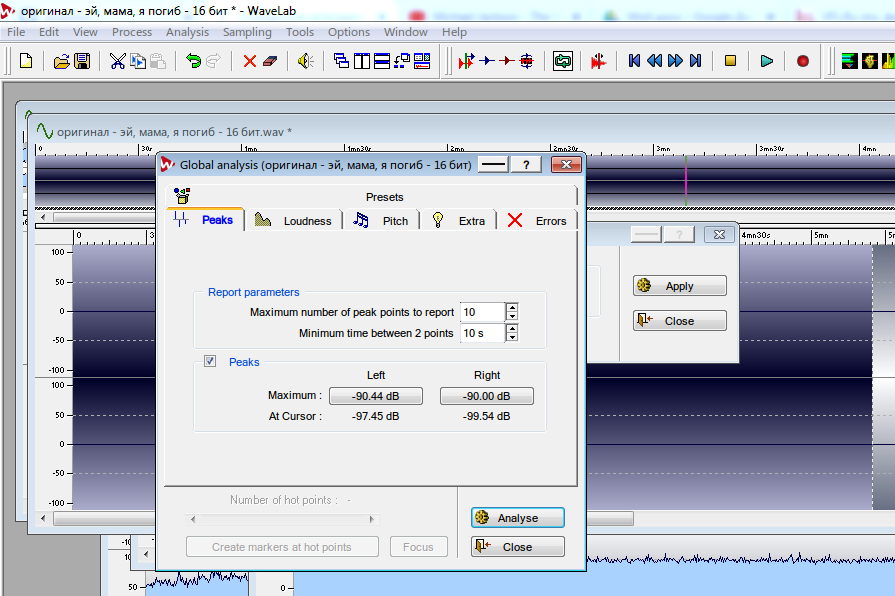The width and height of the screenshot is (895, 596).
Task: Switch to the Loudness tab
Action: pos(294,221)
